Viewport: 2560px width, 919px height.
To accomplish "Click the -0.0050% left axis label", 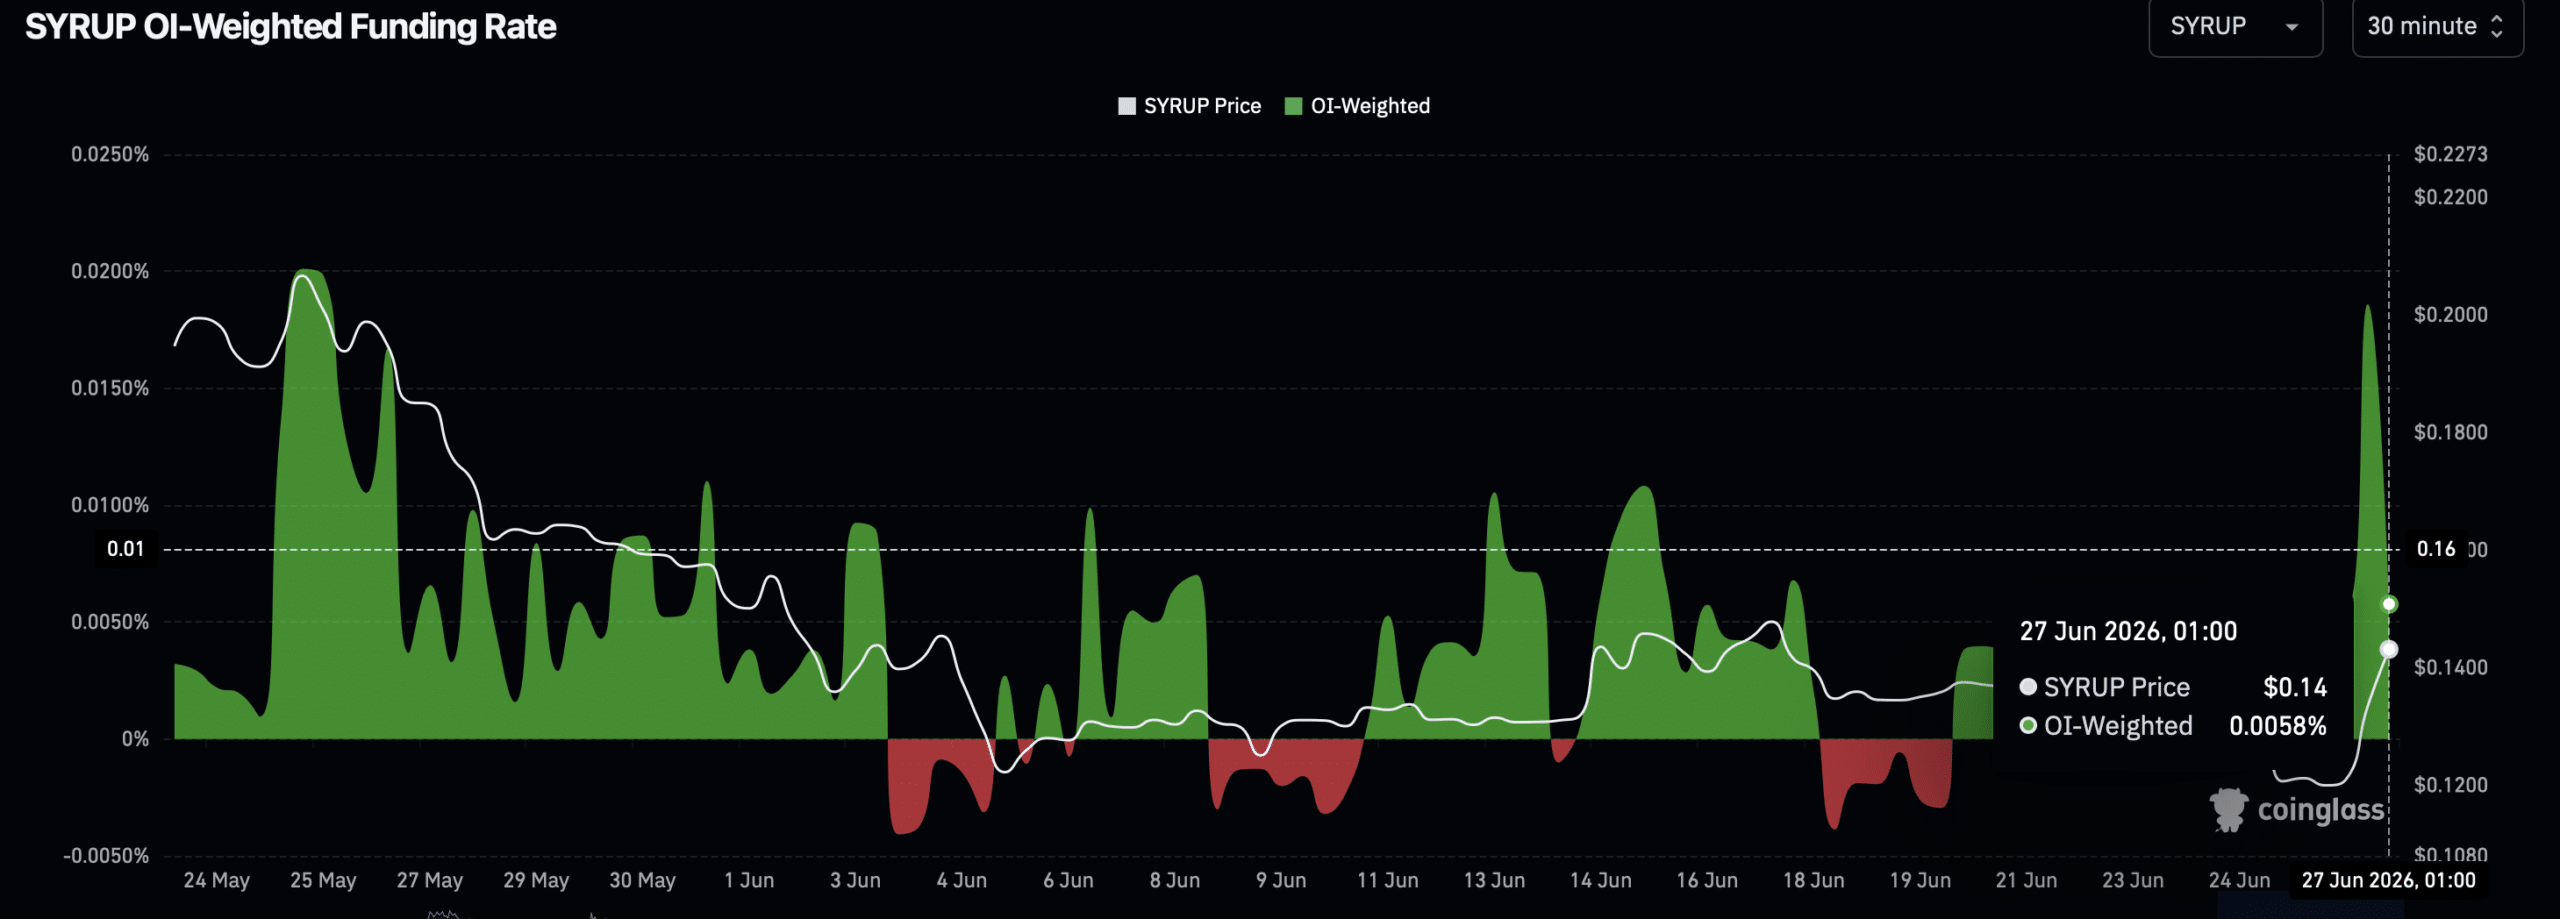I will [106, 856].
